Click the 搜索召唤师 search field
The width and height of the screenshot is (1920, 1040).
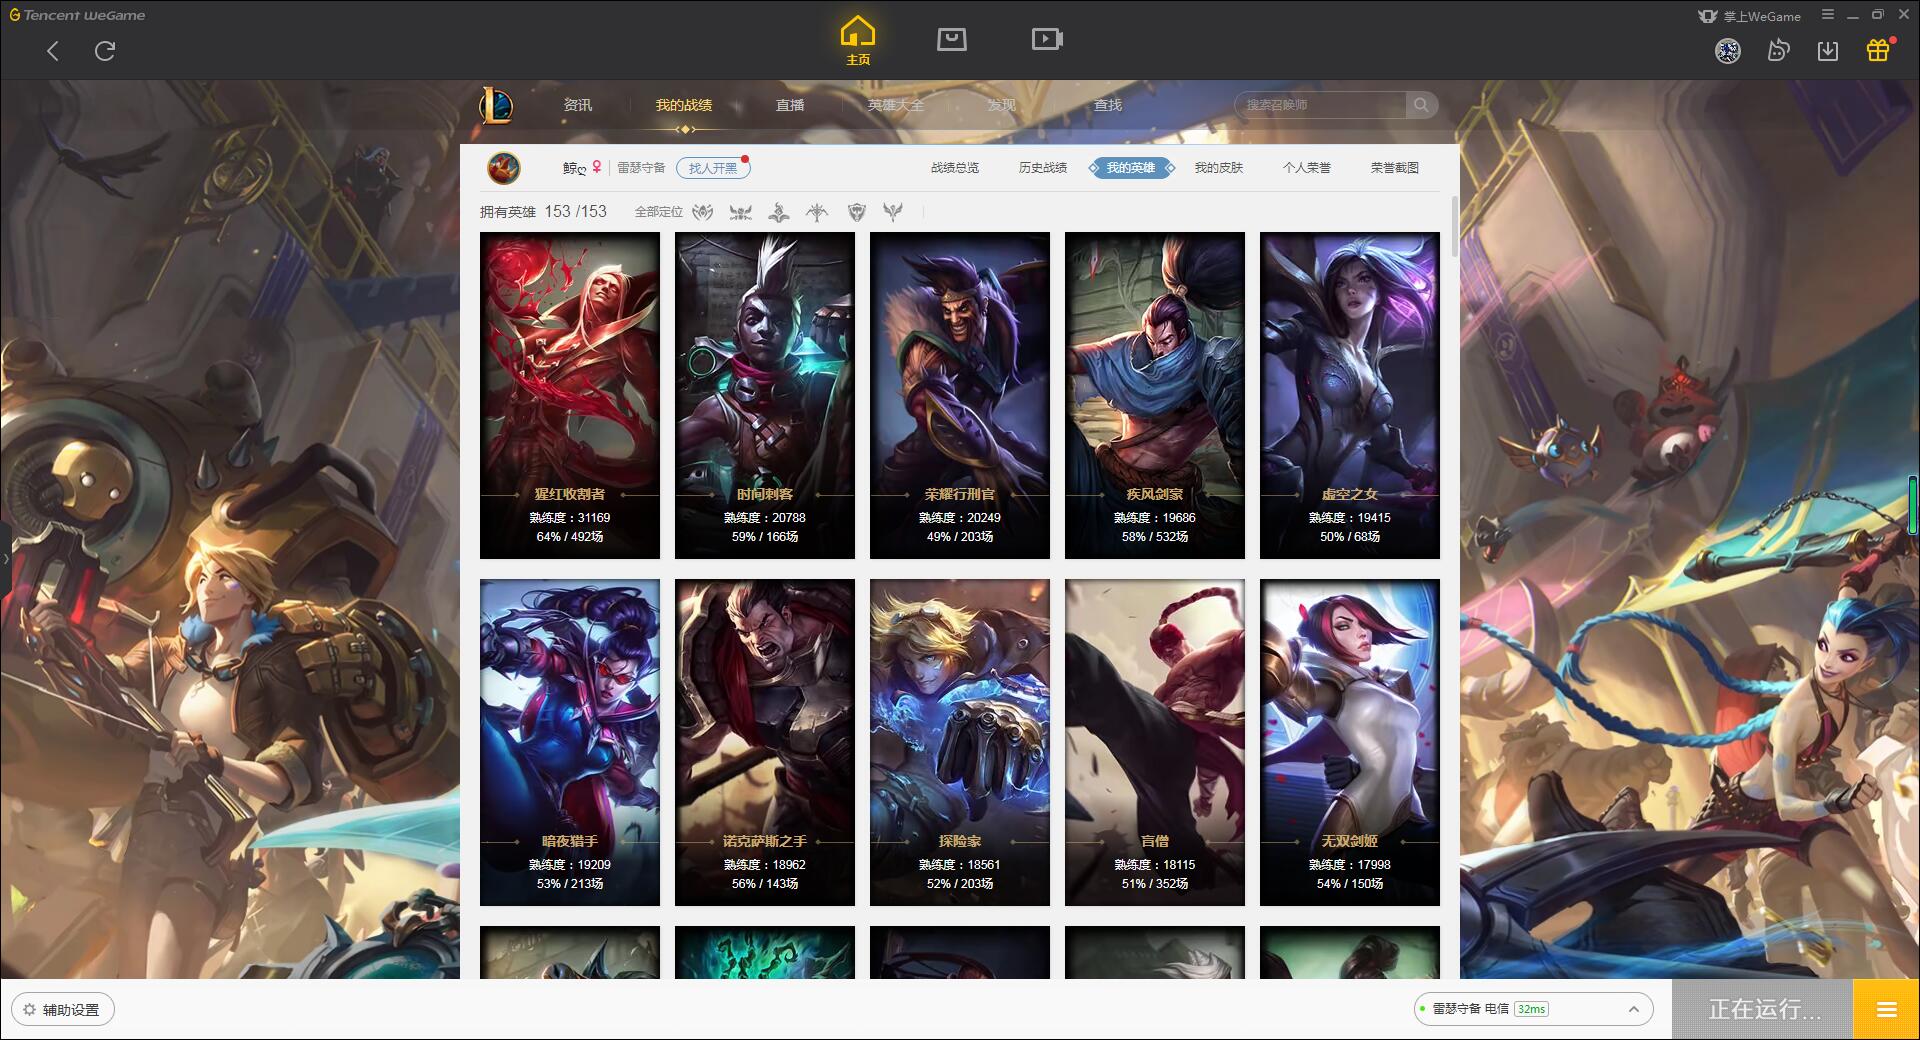[1322, 105]
